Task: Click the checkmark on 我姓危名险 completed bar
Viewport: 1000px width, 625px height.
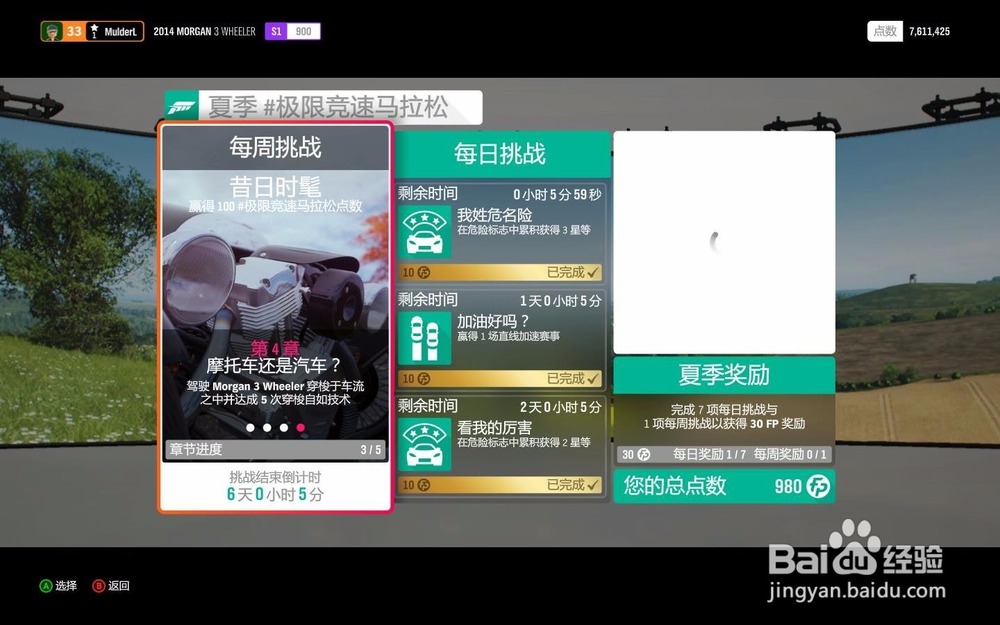Action: pos(593,273)
